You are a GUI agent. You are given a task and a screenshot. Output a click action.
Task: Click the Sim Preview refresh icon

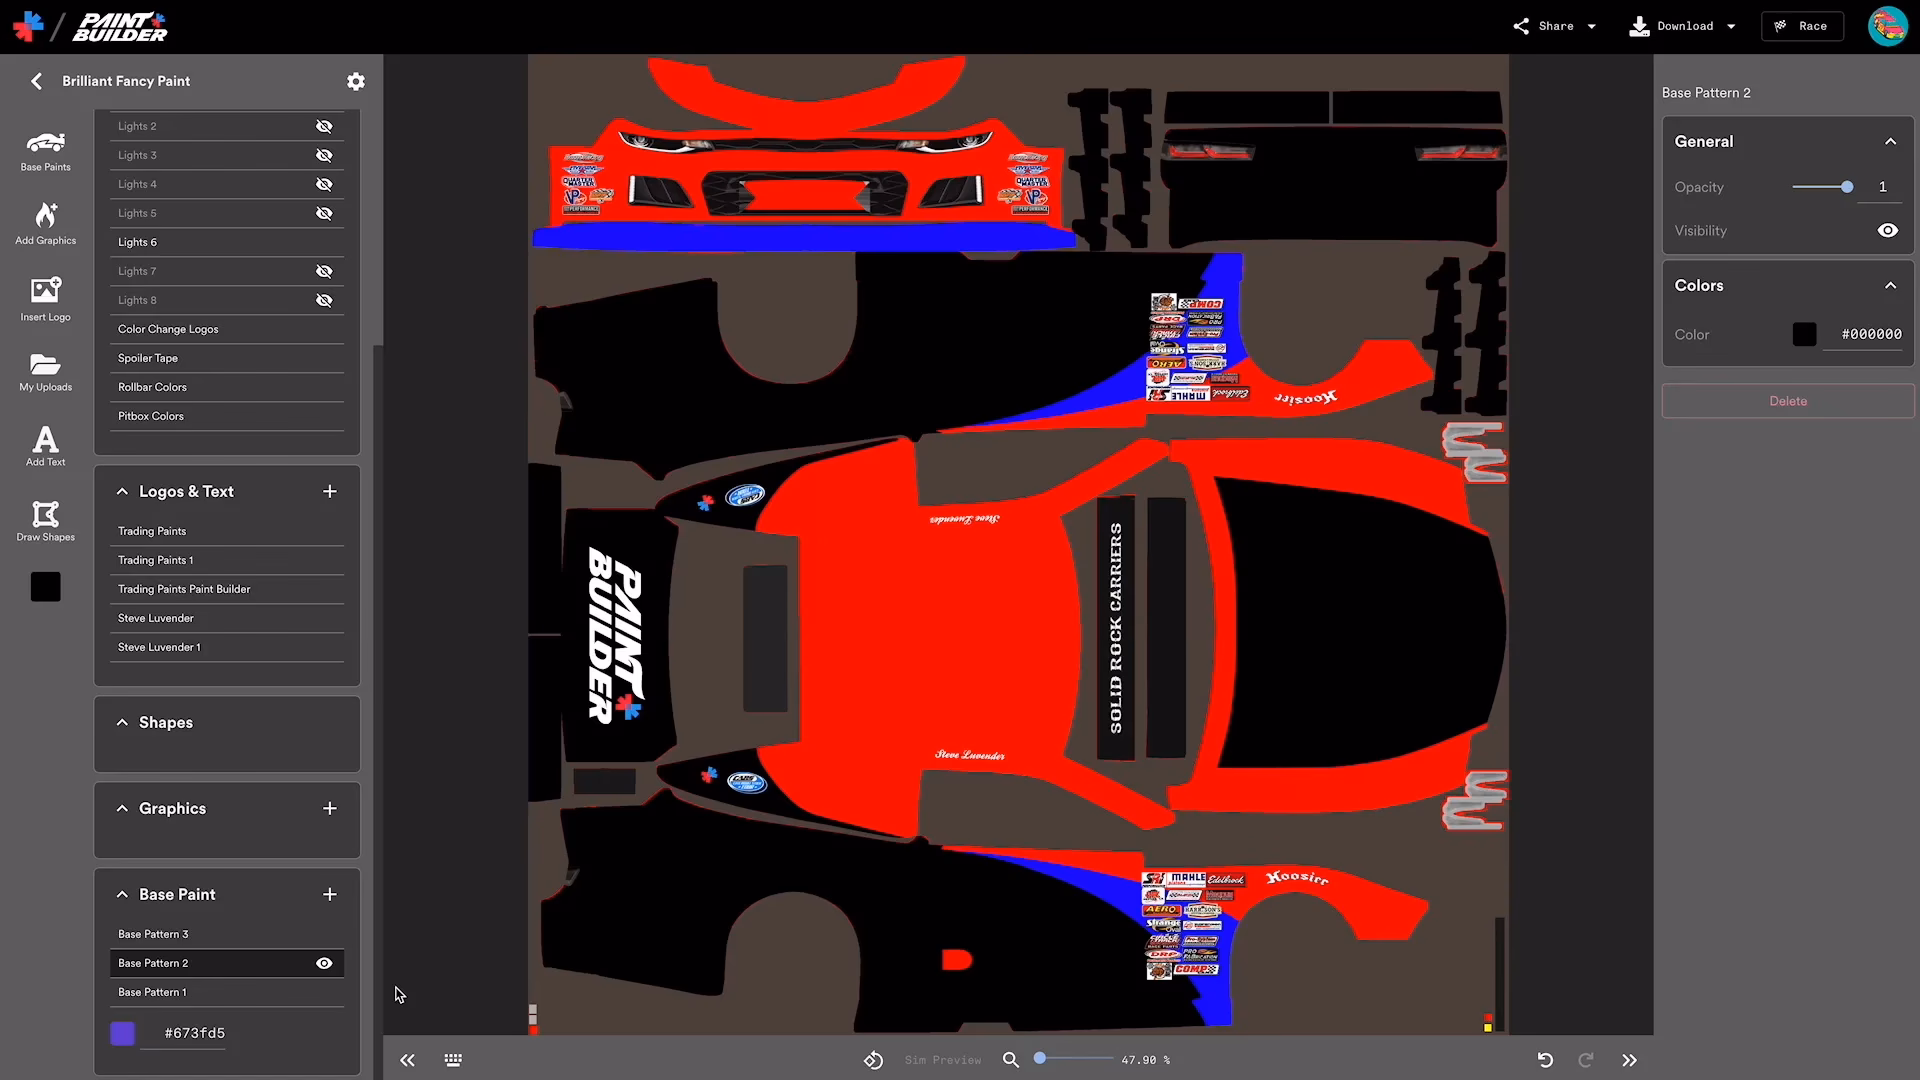click(873, 1060)
